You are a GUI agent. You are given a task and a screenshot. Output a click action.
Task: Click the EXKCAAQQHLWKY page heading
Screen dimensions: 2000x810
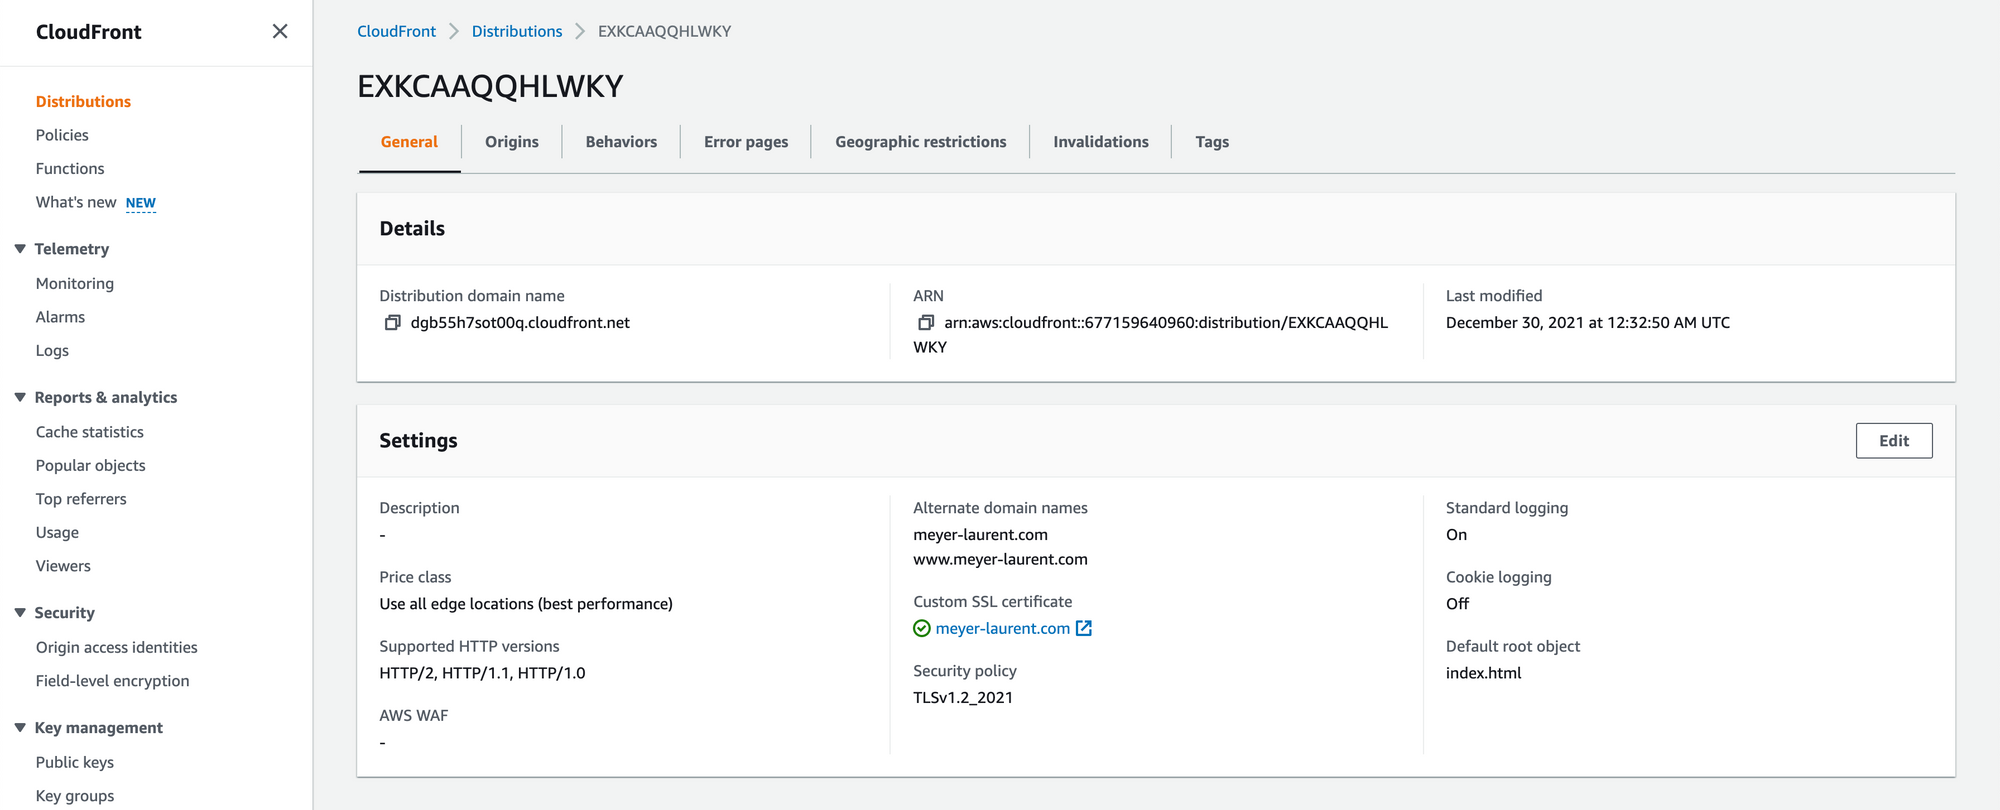pos(490,86)
